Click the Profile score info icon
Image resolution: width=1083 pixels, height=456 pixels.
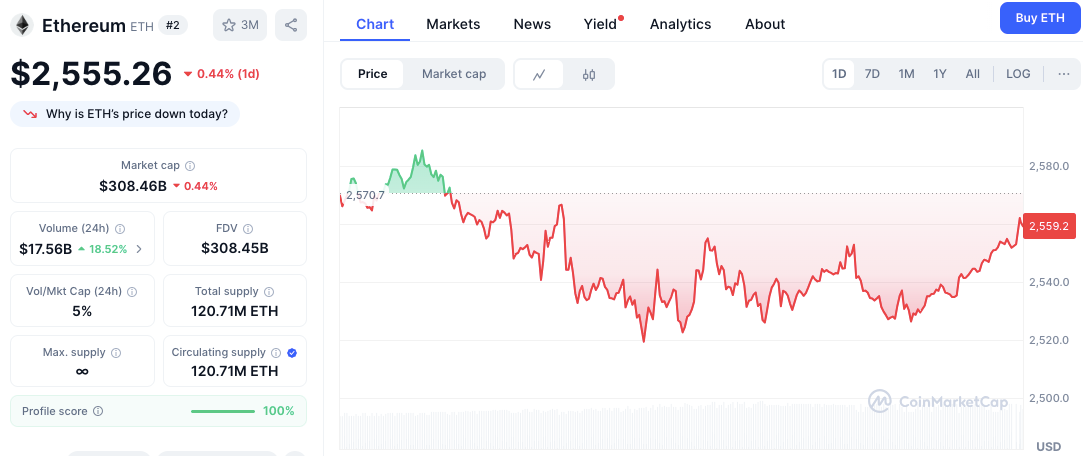point(98,411)
